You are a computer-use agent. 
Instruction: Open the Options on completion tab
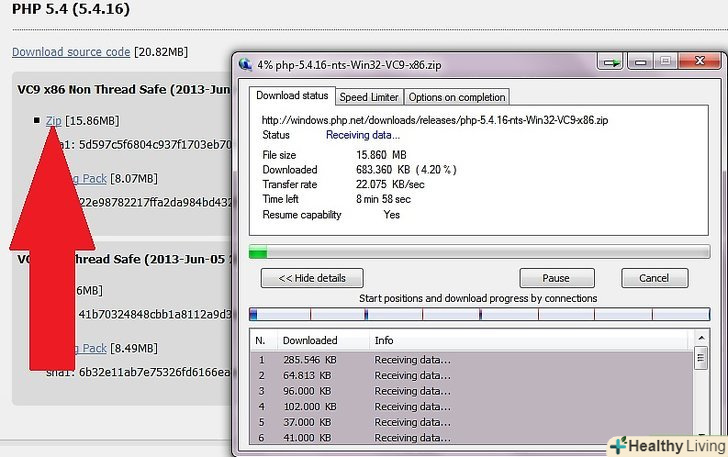tap(457, 97)
